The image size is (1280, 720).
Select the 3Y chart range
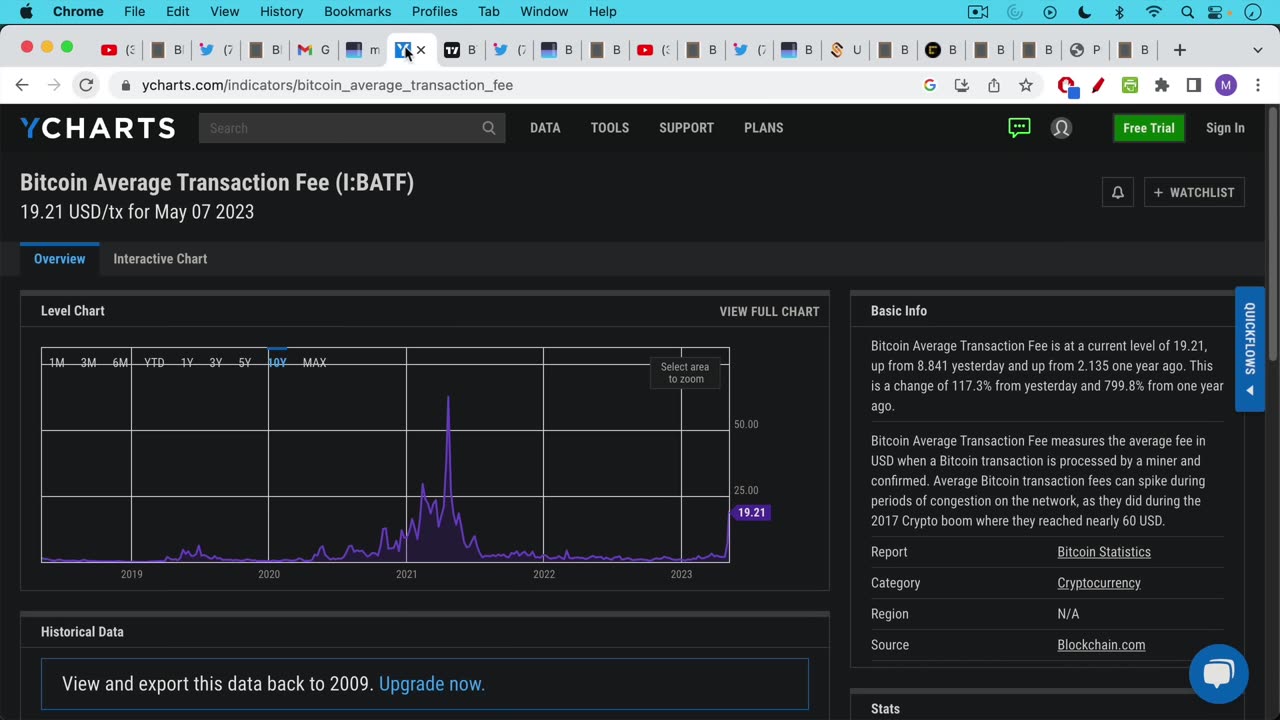click(x=216, y=363)
